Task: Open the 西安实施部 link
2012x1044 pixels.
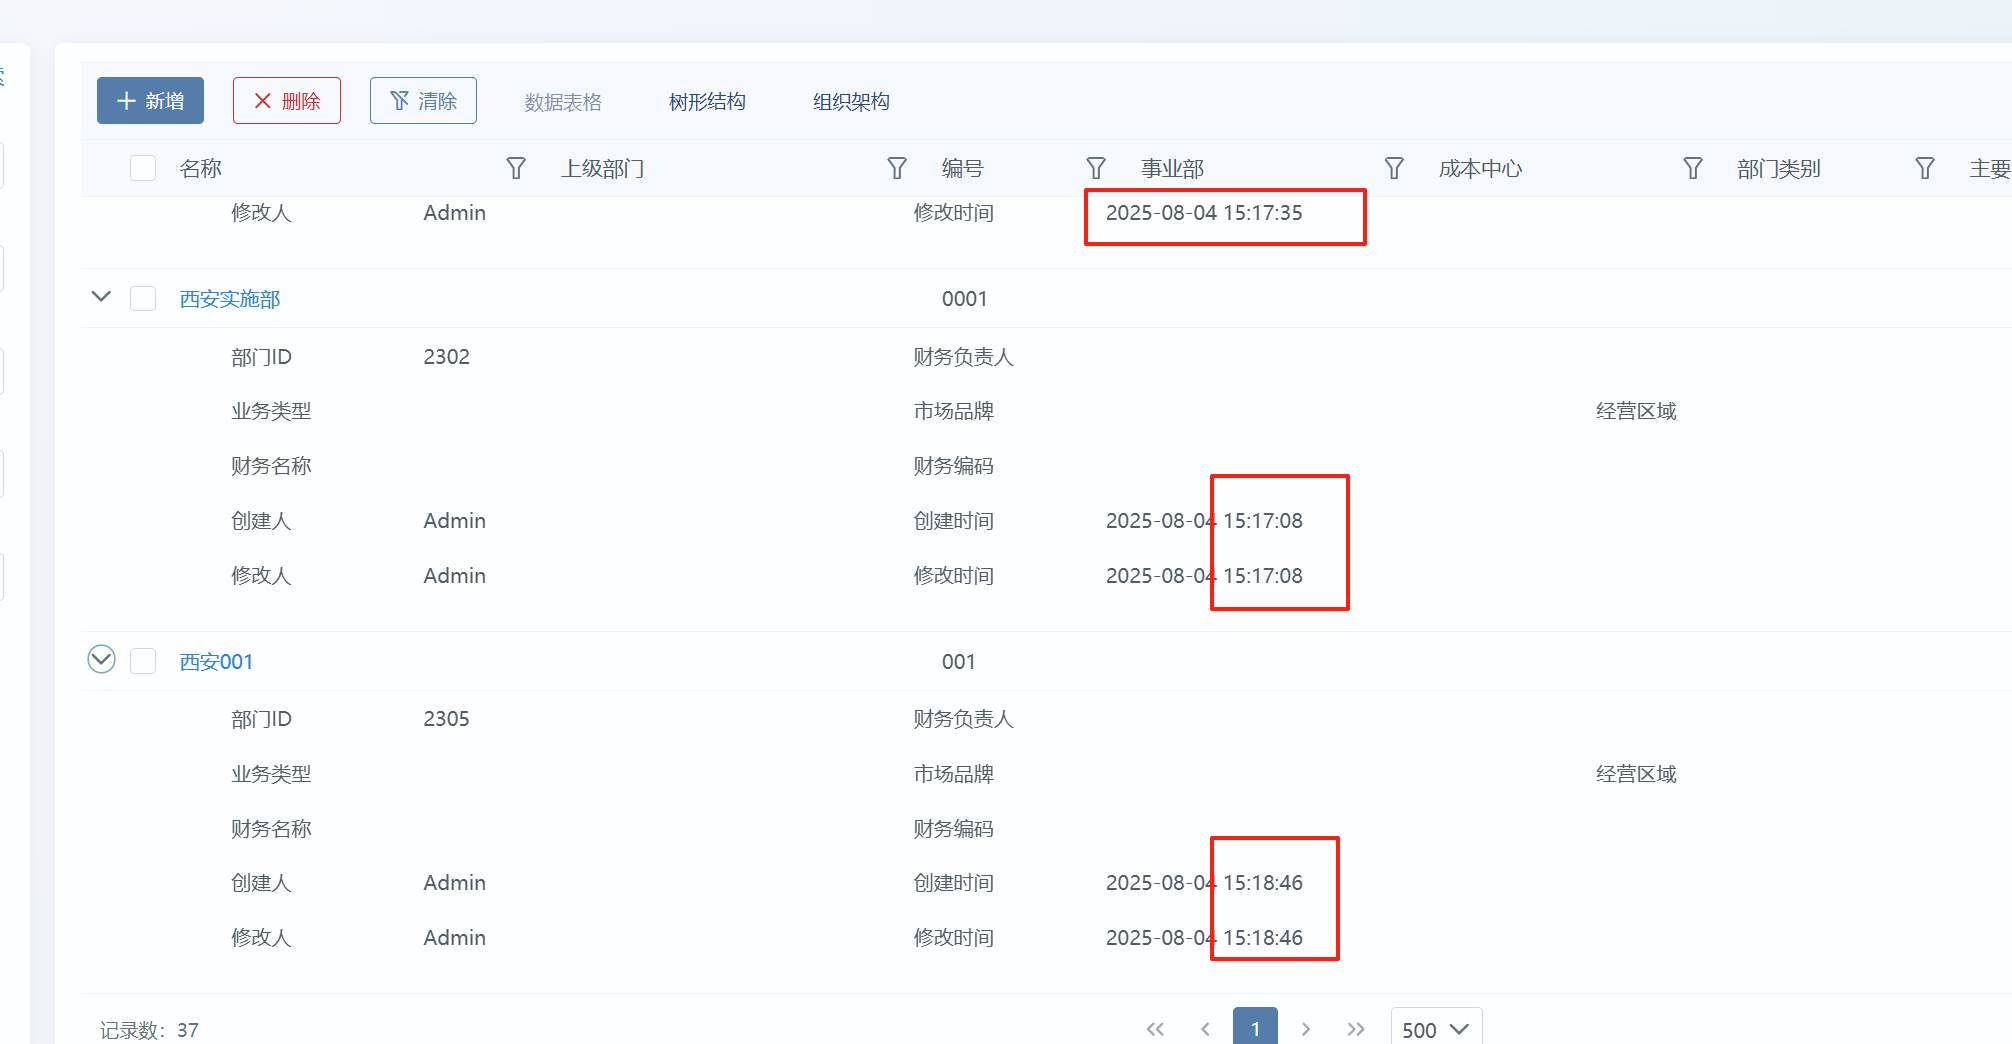Action: (x=230, y=299)
